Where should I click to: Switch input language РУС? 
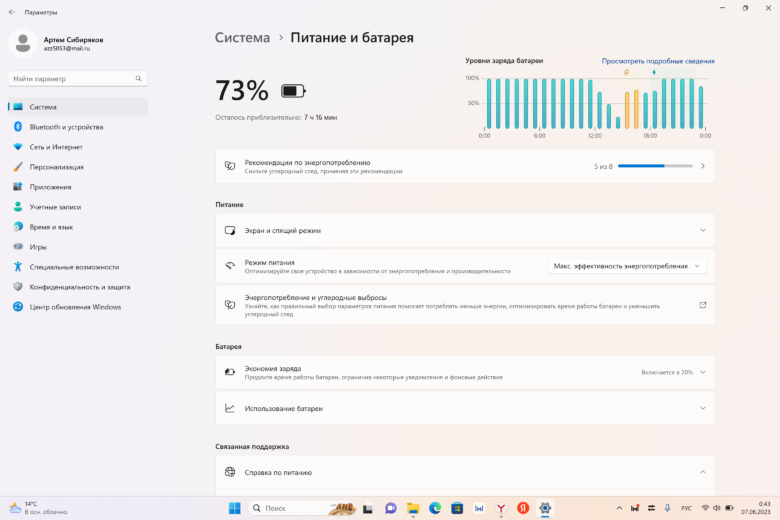686,508
